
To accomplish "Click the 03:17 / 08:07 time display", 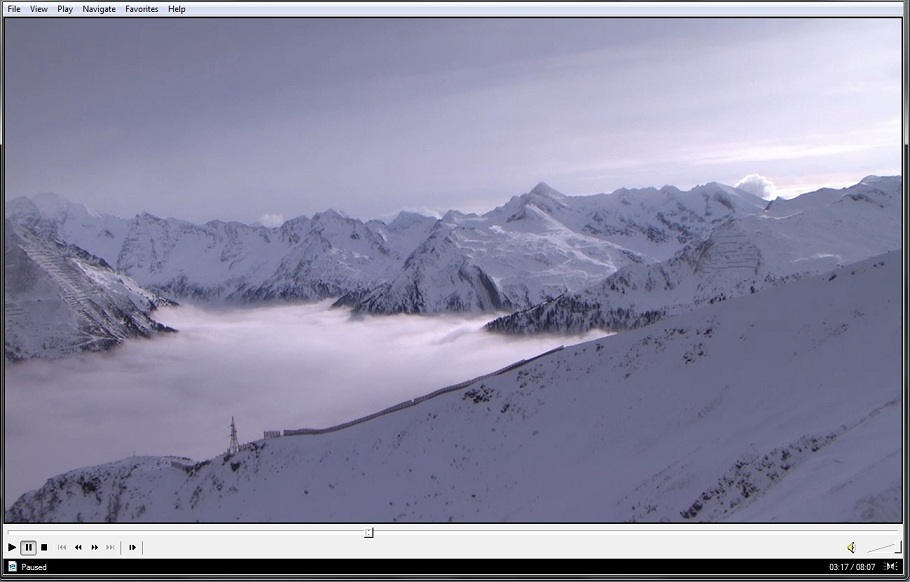I will [x=852, y=567].
